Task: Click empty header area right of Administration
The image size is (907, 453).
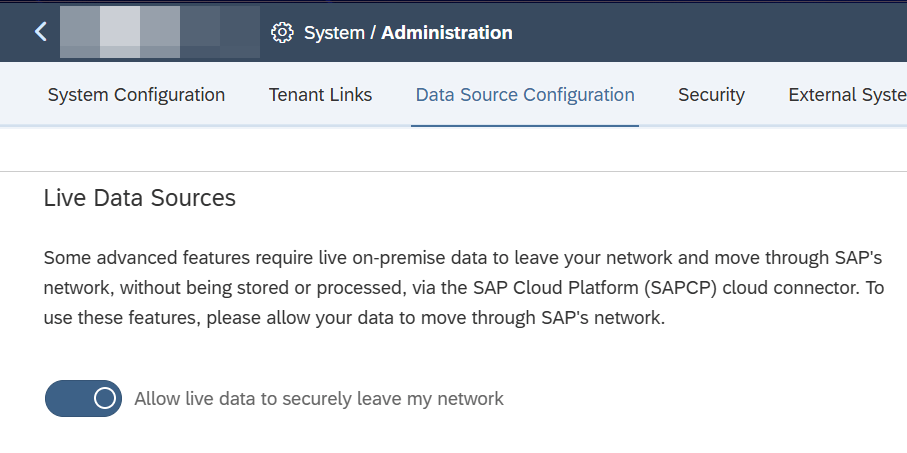Action: [x=700, y=33]
